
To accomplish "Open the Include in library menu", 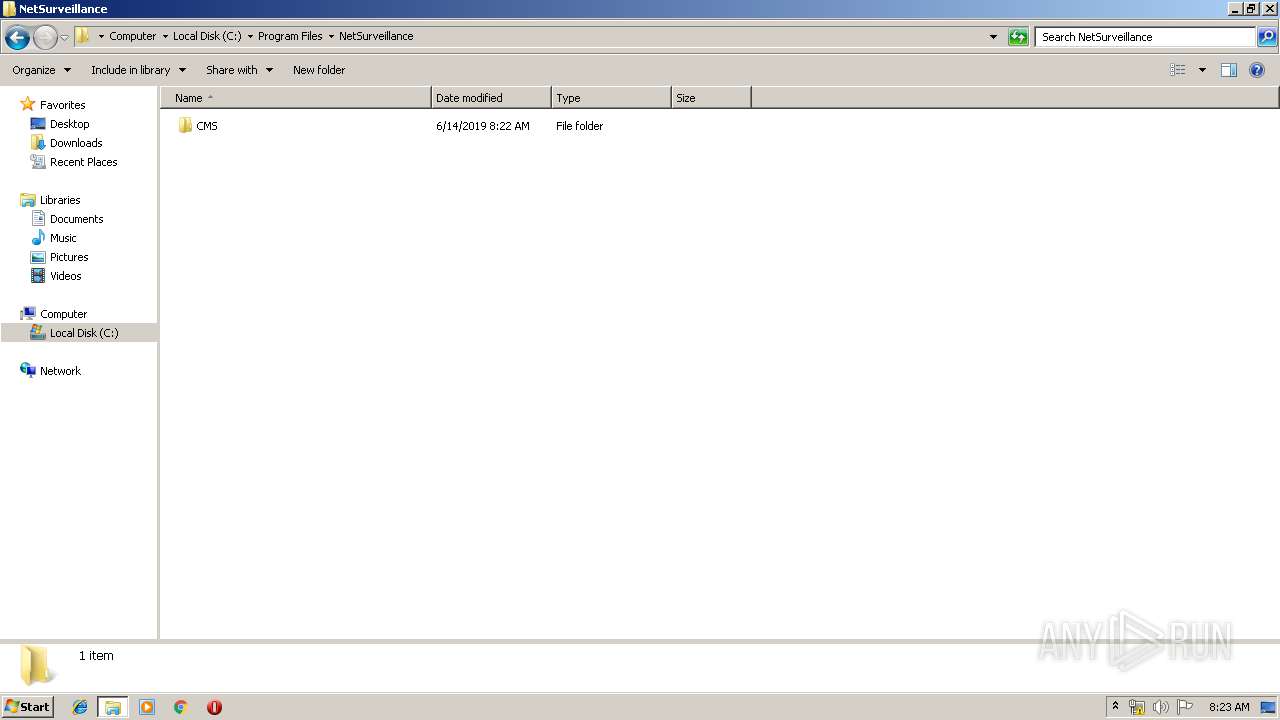I will pos(138,70).
